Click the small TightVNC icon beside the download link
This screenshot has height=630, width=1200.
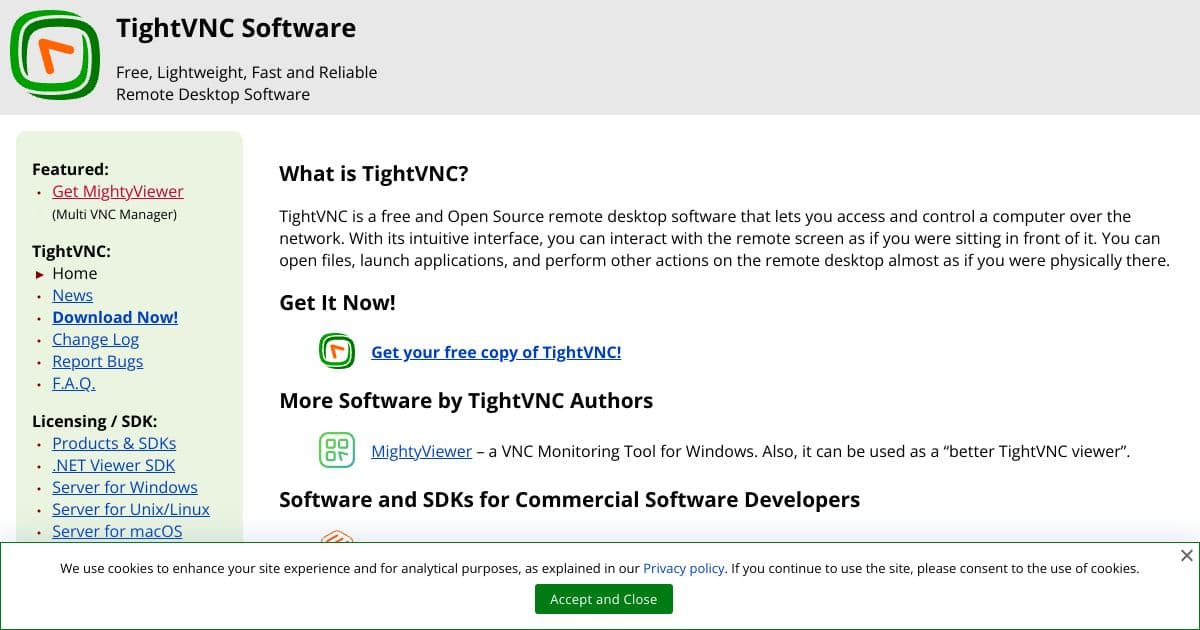[x=337, y=351]
